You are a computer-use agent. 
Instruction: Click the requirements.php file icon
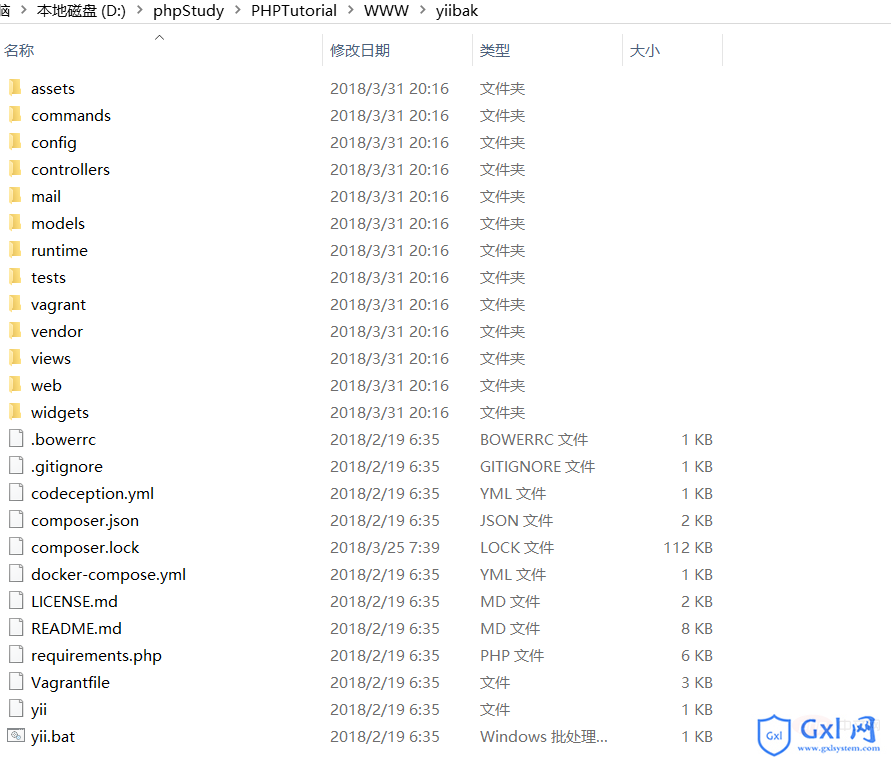[16, 655]
